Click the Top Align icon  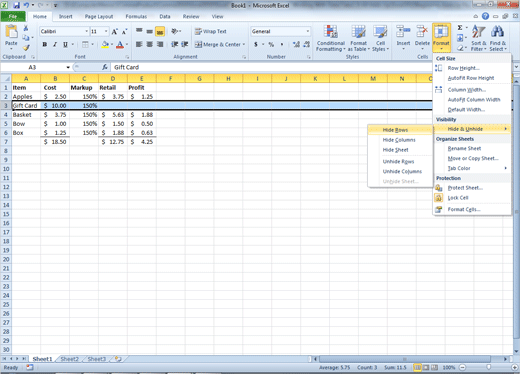139,31
